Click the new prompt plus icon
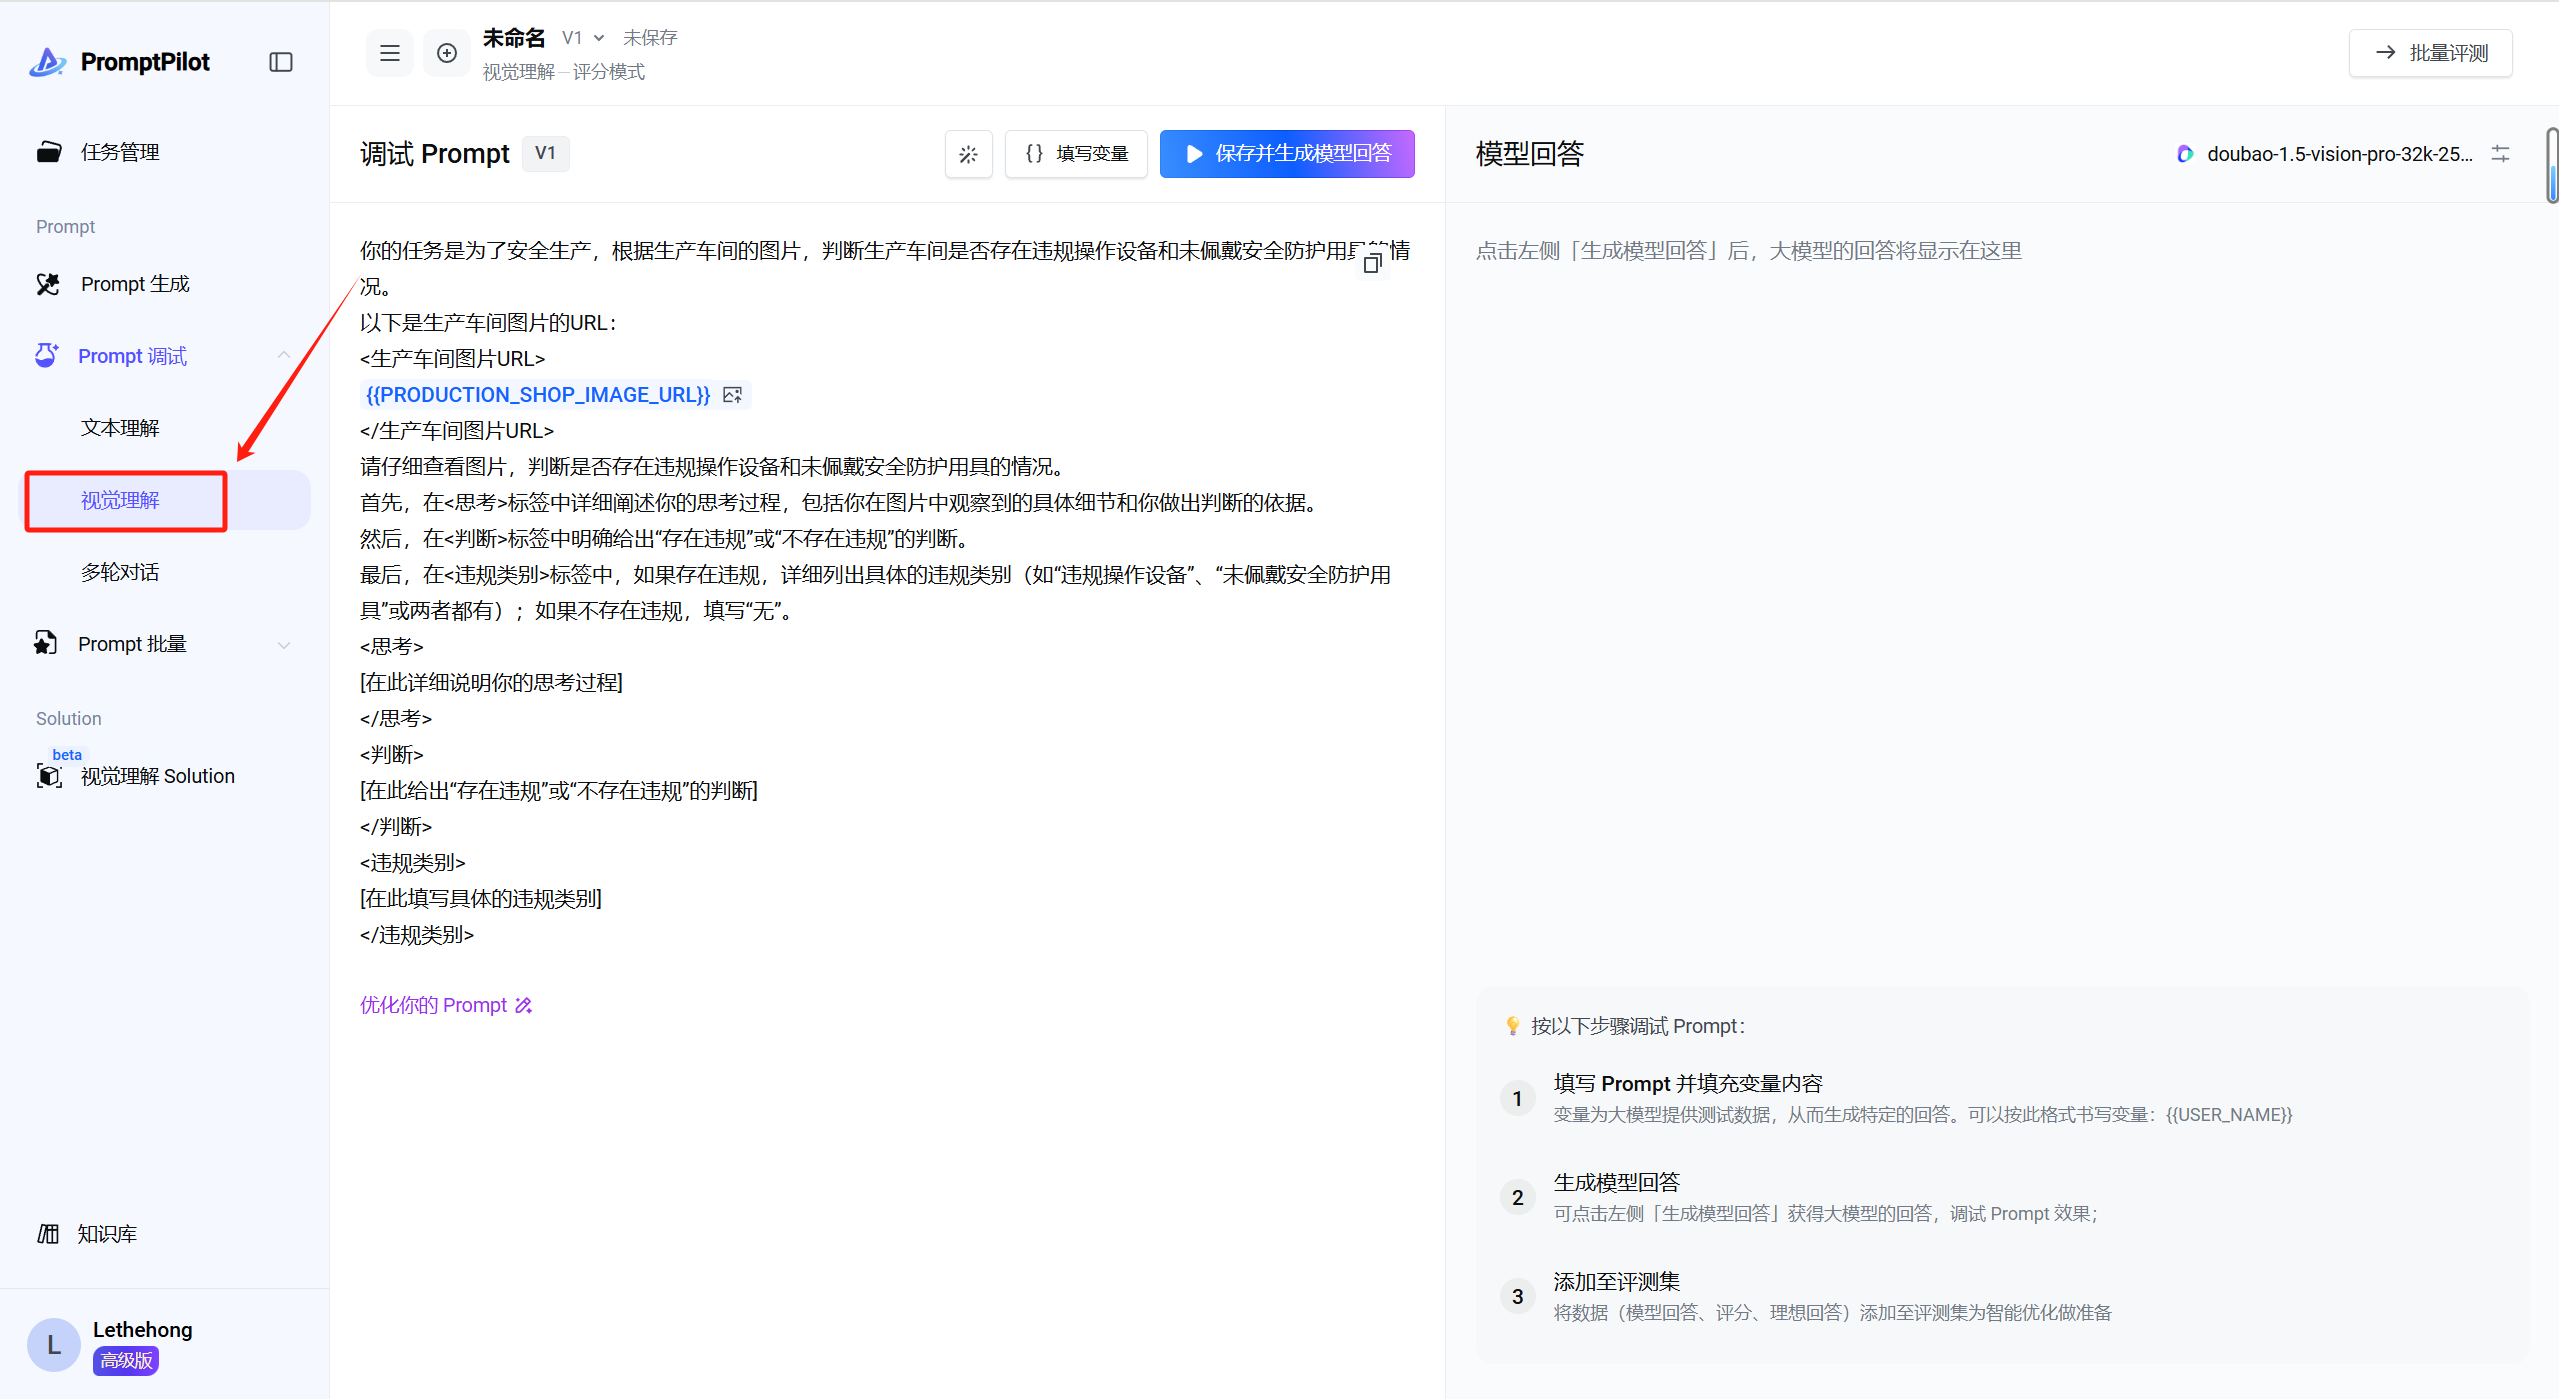The width and height of the screenshot is (2559, 1399). 447,53
